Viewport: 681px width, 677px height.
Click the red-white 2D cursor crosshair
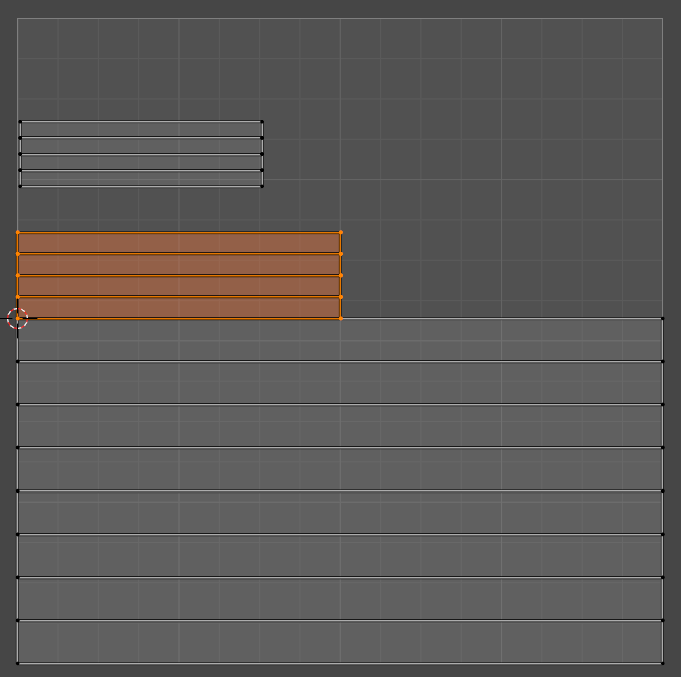pyautogui.click(x=17, y=318)
